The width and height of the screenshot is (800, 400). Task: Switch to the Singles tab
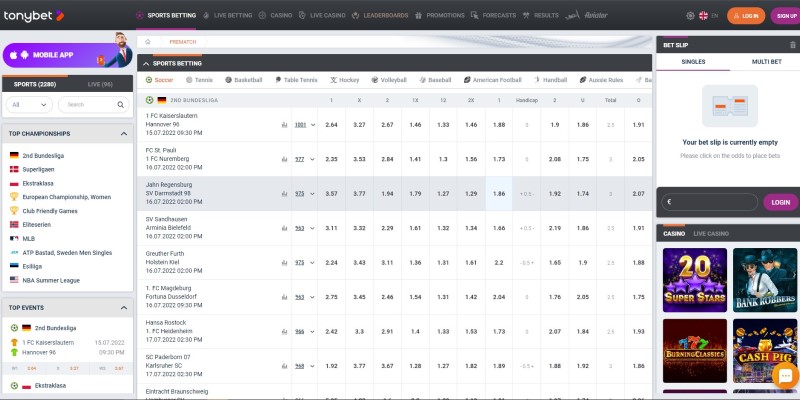pos(693,62)
